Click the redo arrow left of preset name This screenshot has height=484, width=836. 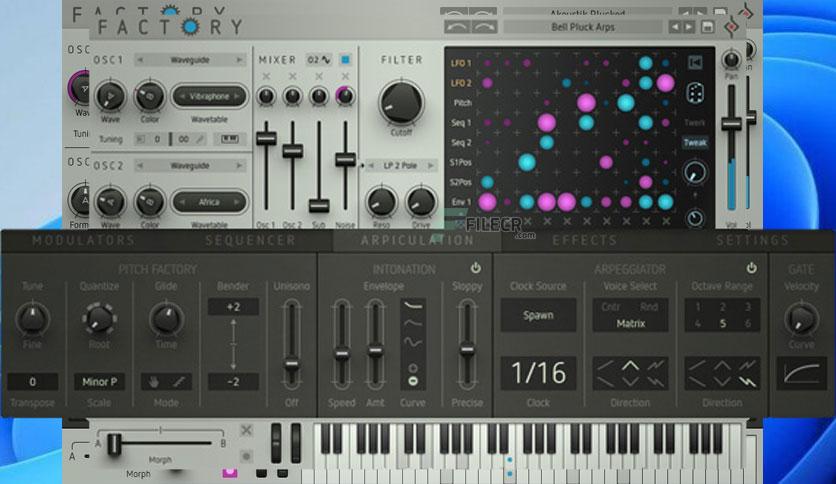point(484,27)
